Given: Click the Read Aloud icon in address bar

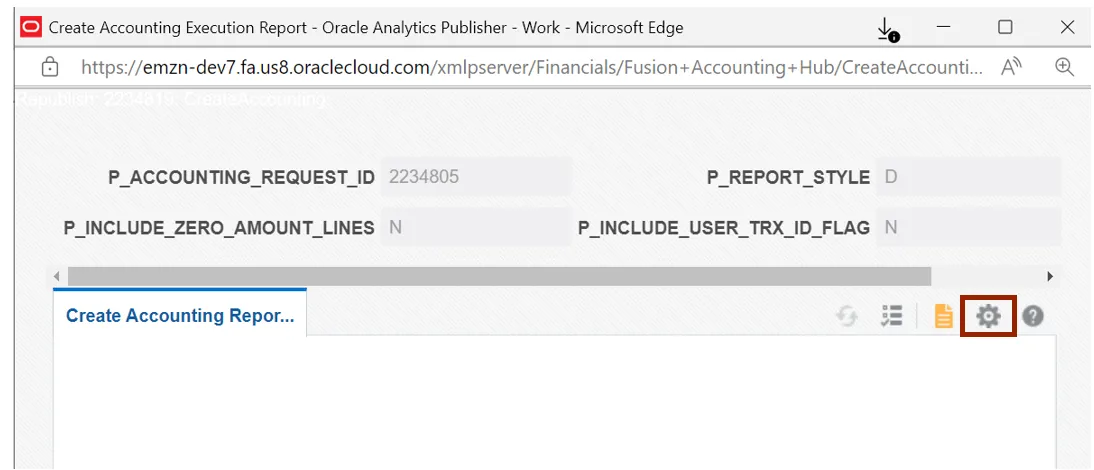Looking at the screenshot, I should (1012, 67).
